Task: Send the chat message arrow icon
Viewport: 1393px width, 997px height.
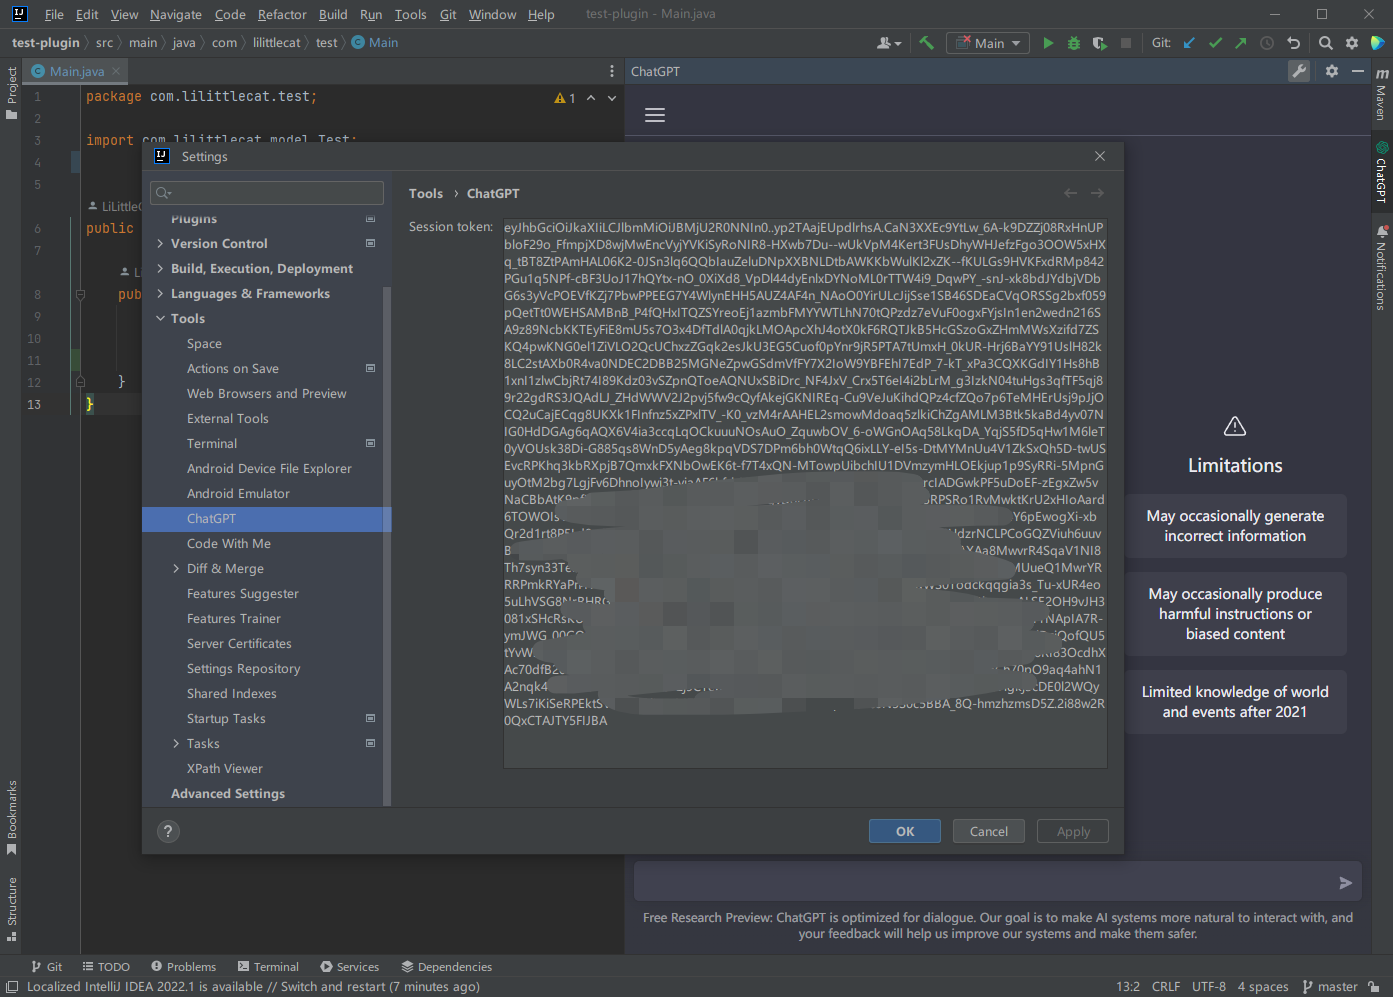Action: point(1345,883)
